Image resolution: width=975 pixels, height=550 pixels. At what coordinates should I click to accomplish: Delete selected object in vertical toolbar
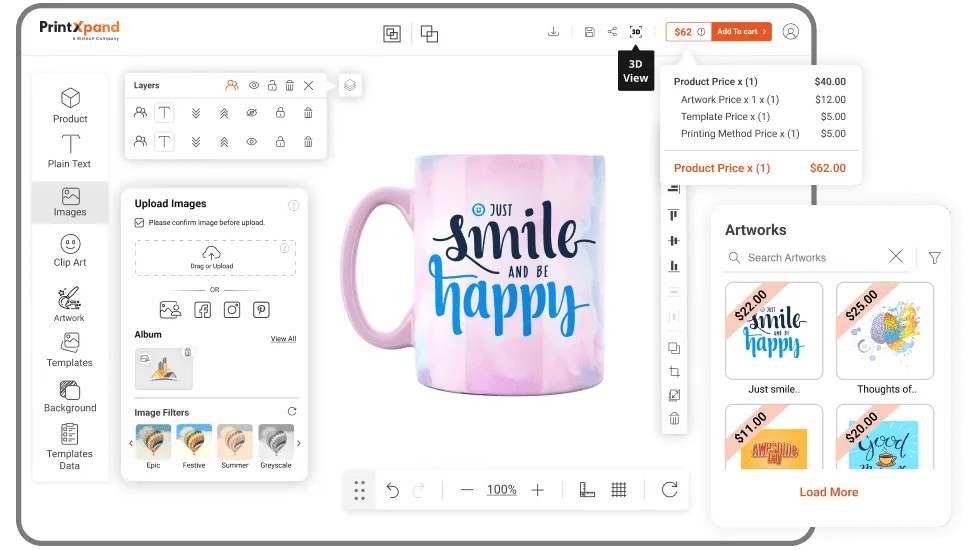[x=674, y=418]
